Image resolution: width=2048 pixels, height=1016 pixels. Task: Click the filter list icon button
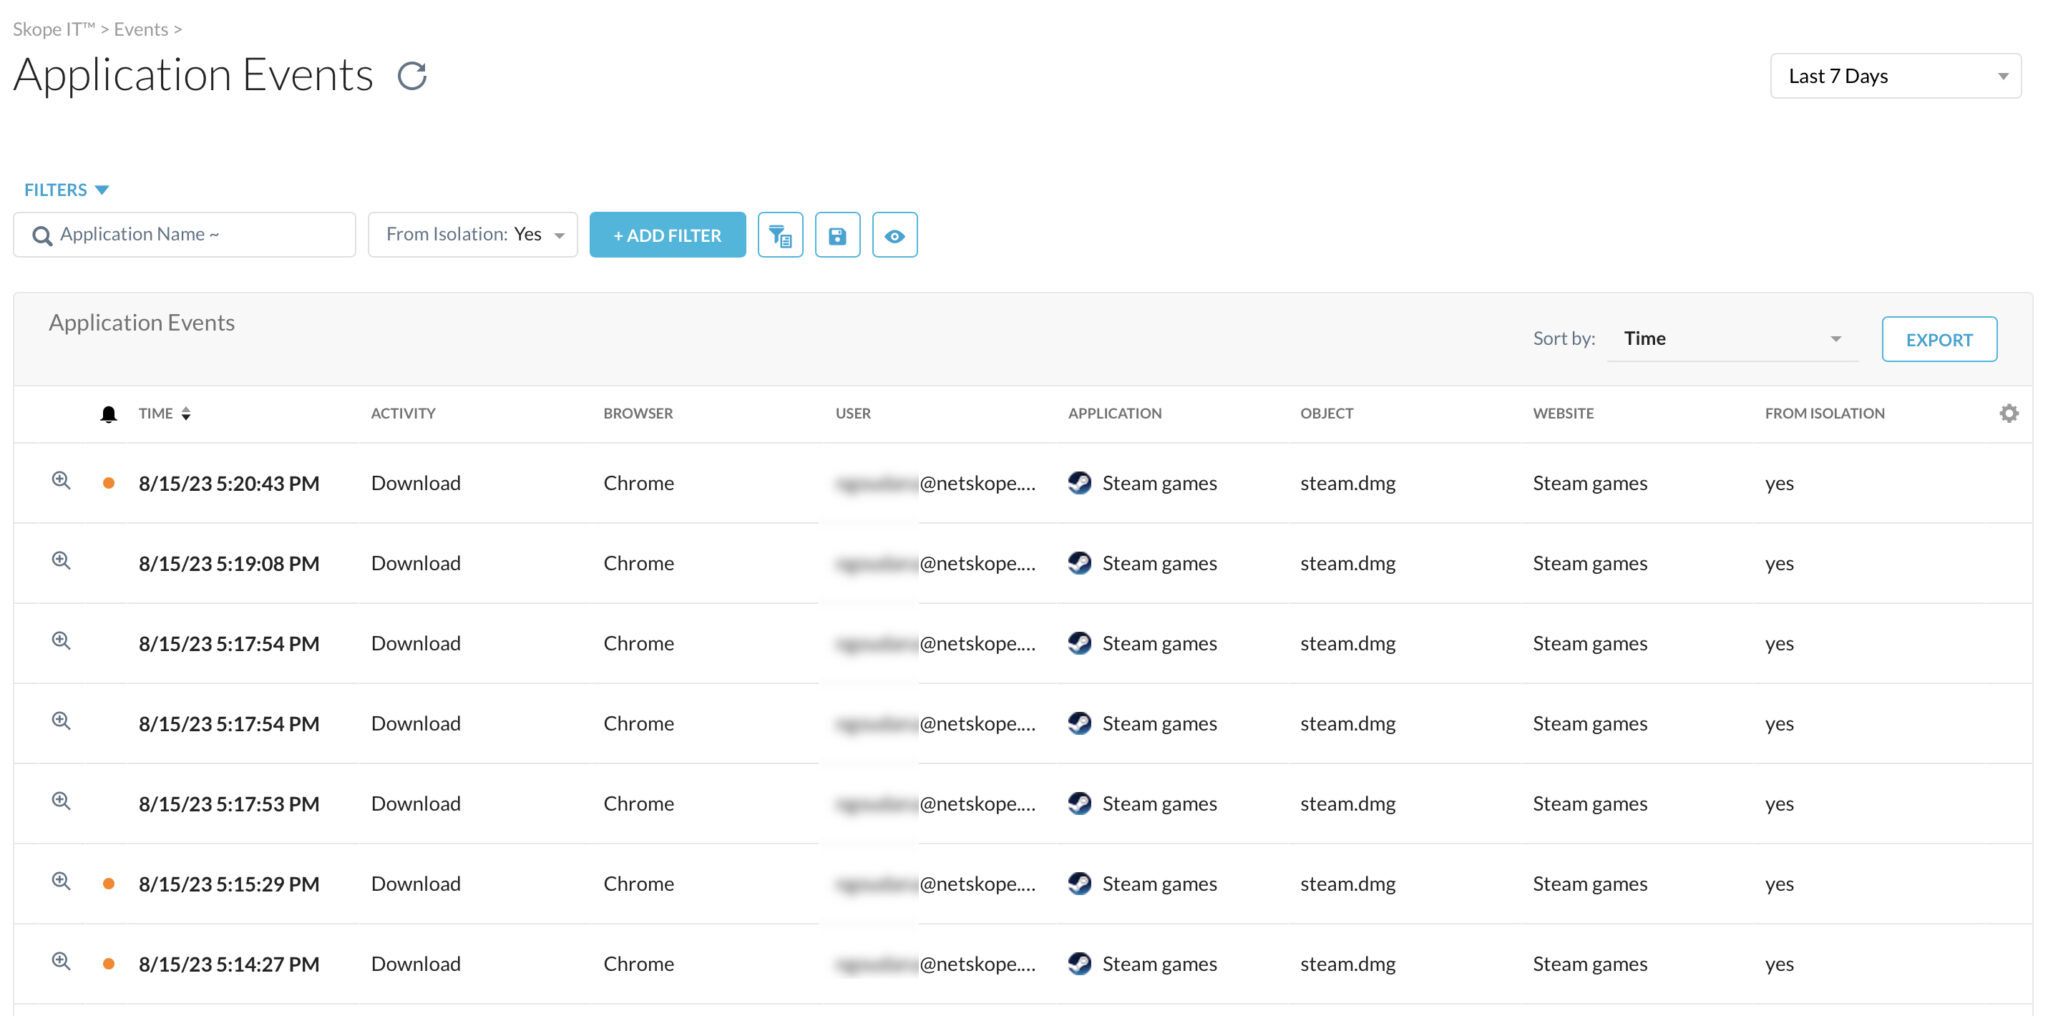coord(780,236)
